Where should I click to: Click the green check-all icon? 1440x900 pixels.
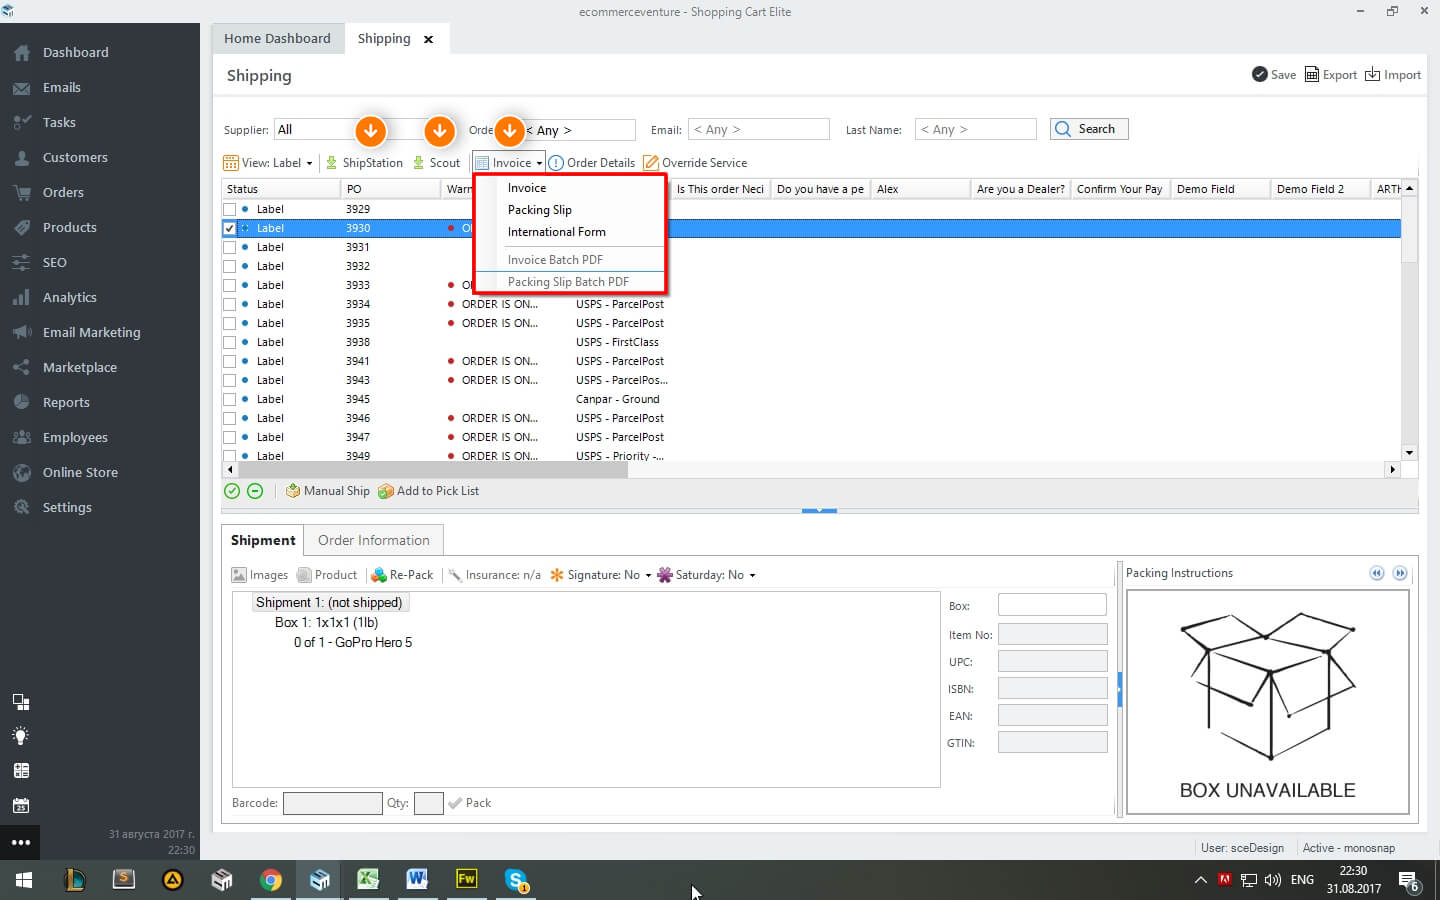(x=232, y=491)
